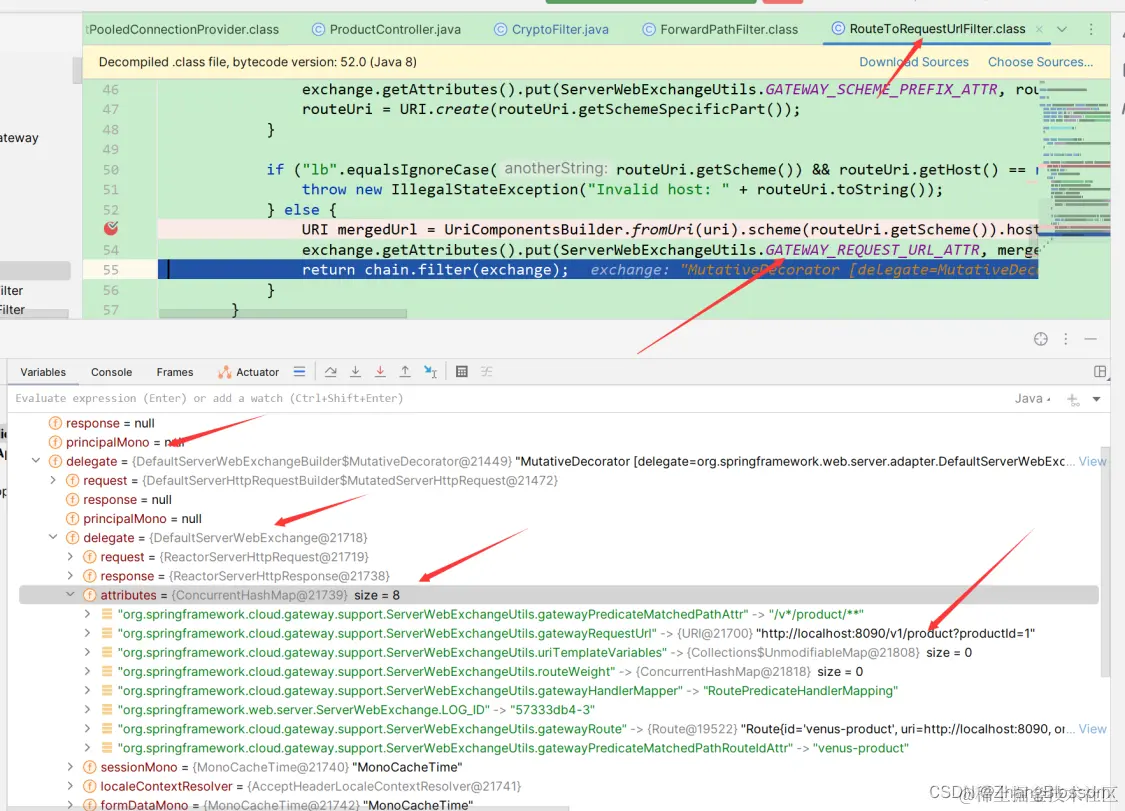Click the entry icon of gatewayRequestUrl row
This screenshot has width=1125, height=811.
coord(107,633)
